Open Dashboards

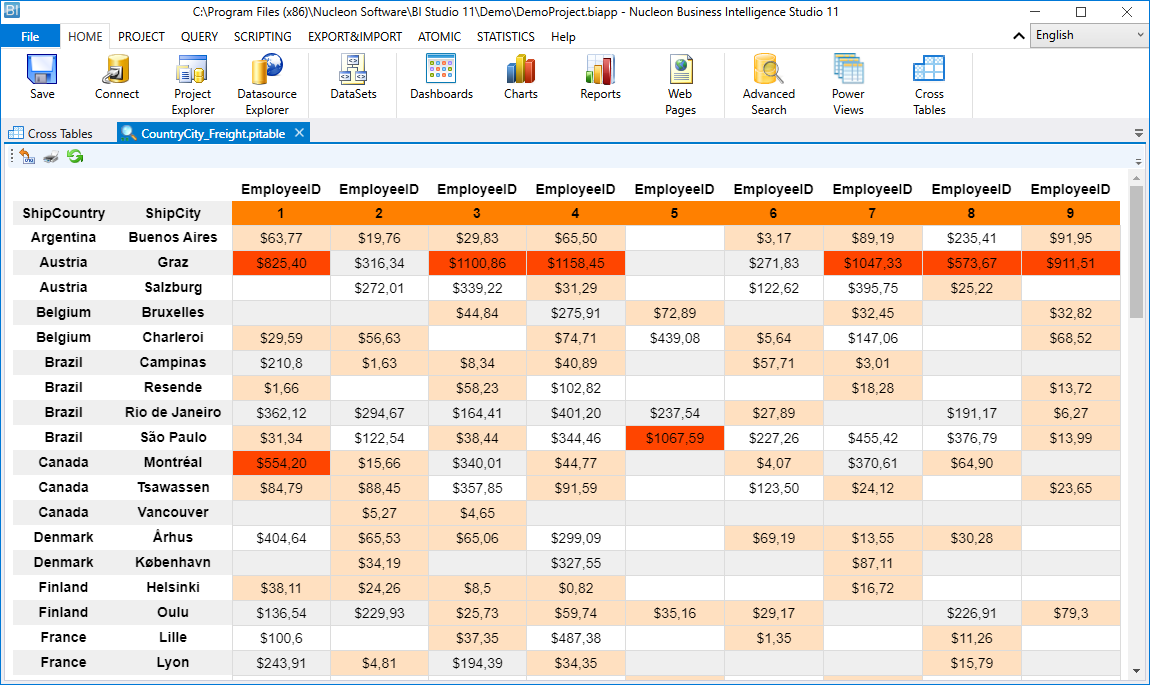(442, 77)
